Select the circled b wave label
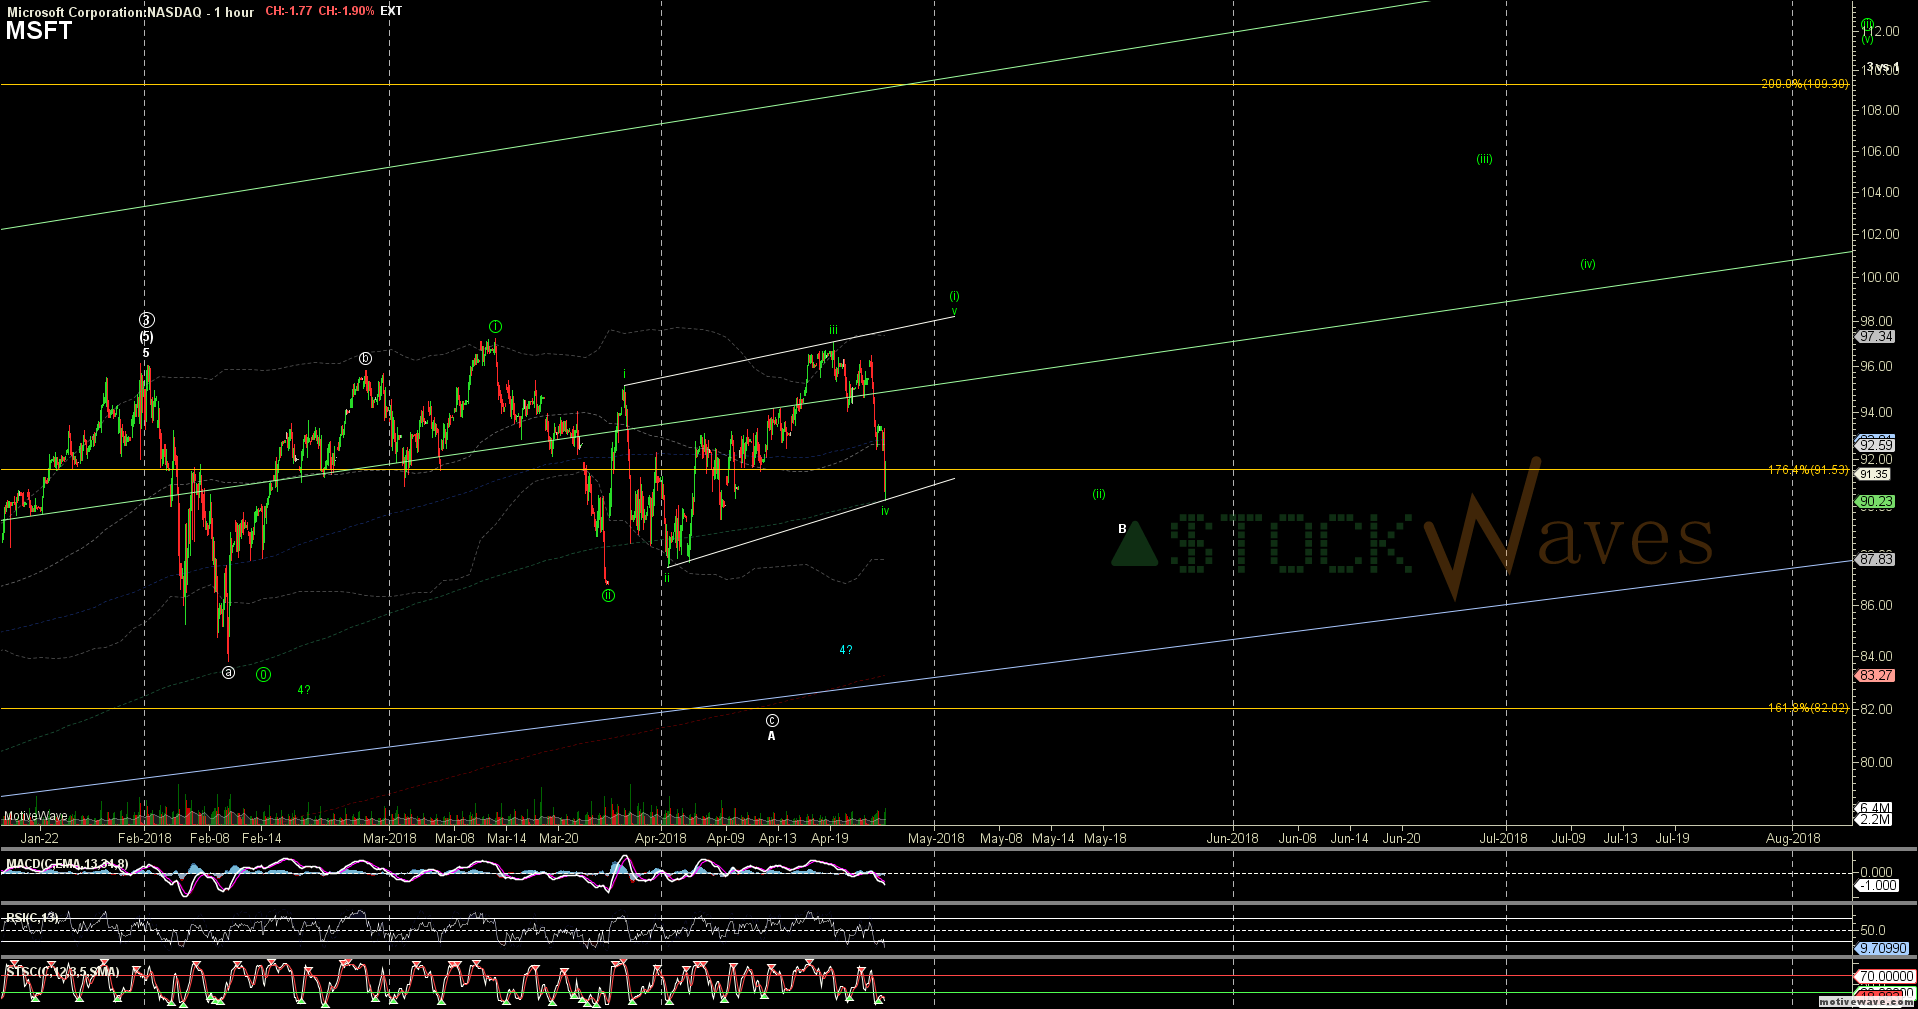 coord(366,358)
